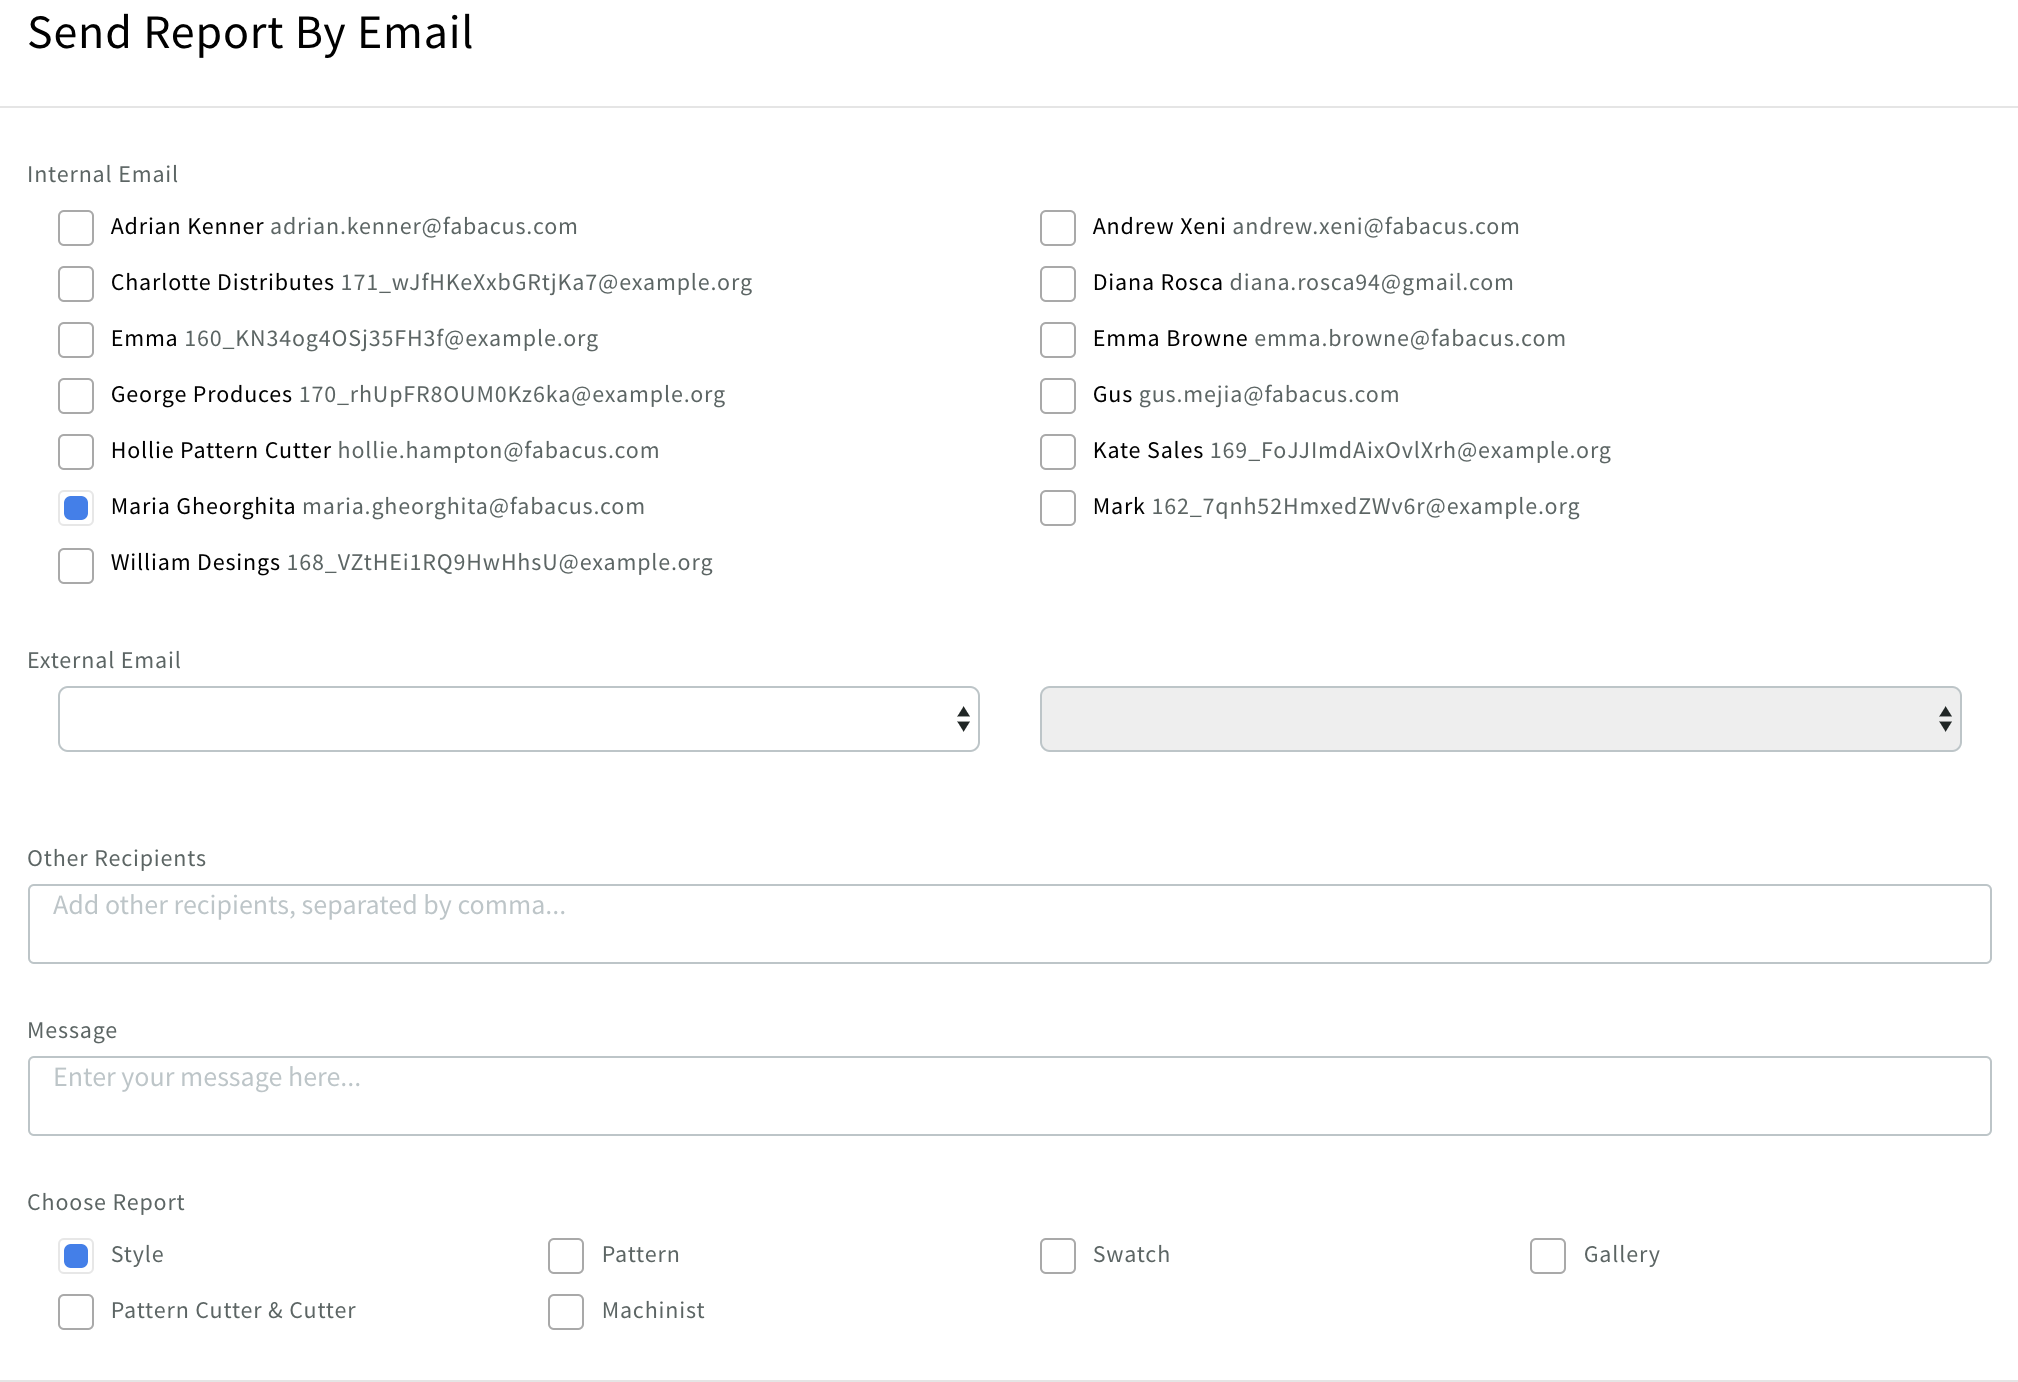Image resolution: width=2018 pixels, height=1382 pixels.
Task: Enable the Pattern report checkbox
Action: pyautogui.click(x=566, y=1256)
